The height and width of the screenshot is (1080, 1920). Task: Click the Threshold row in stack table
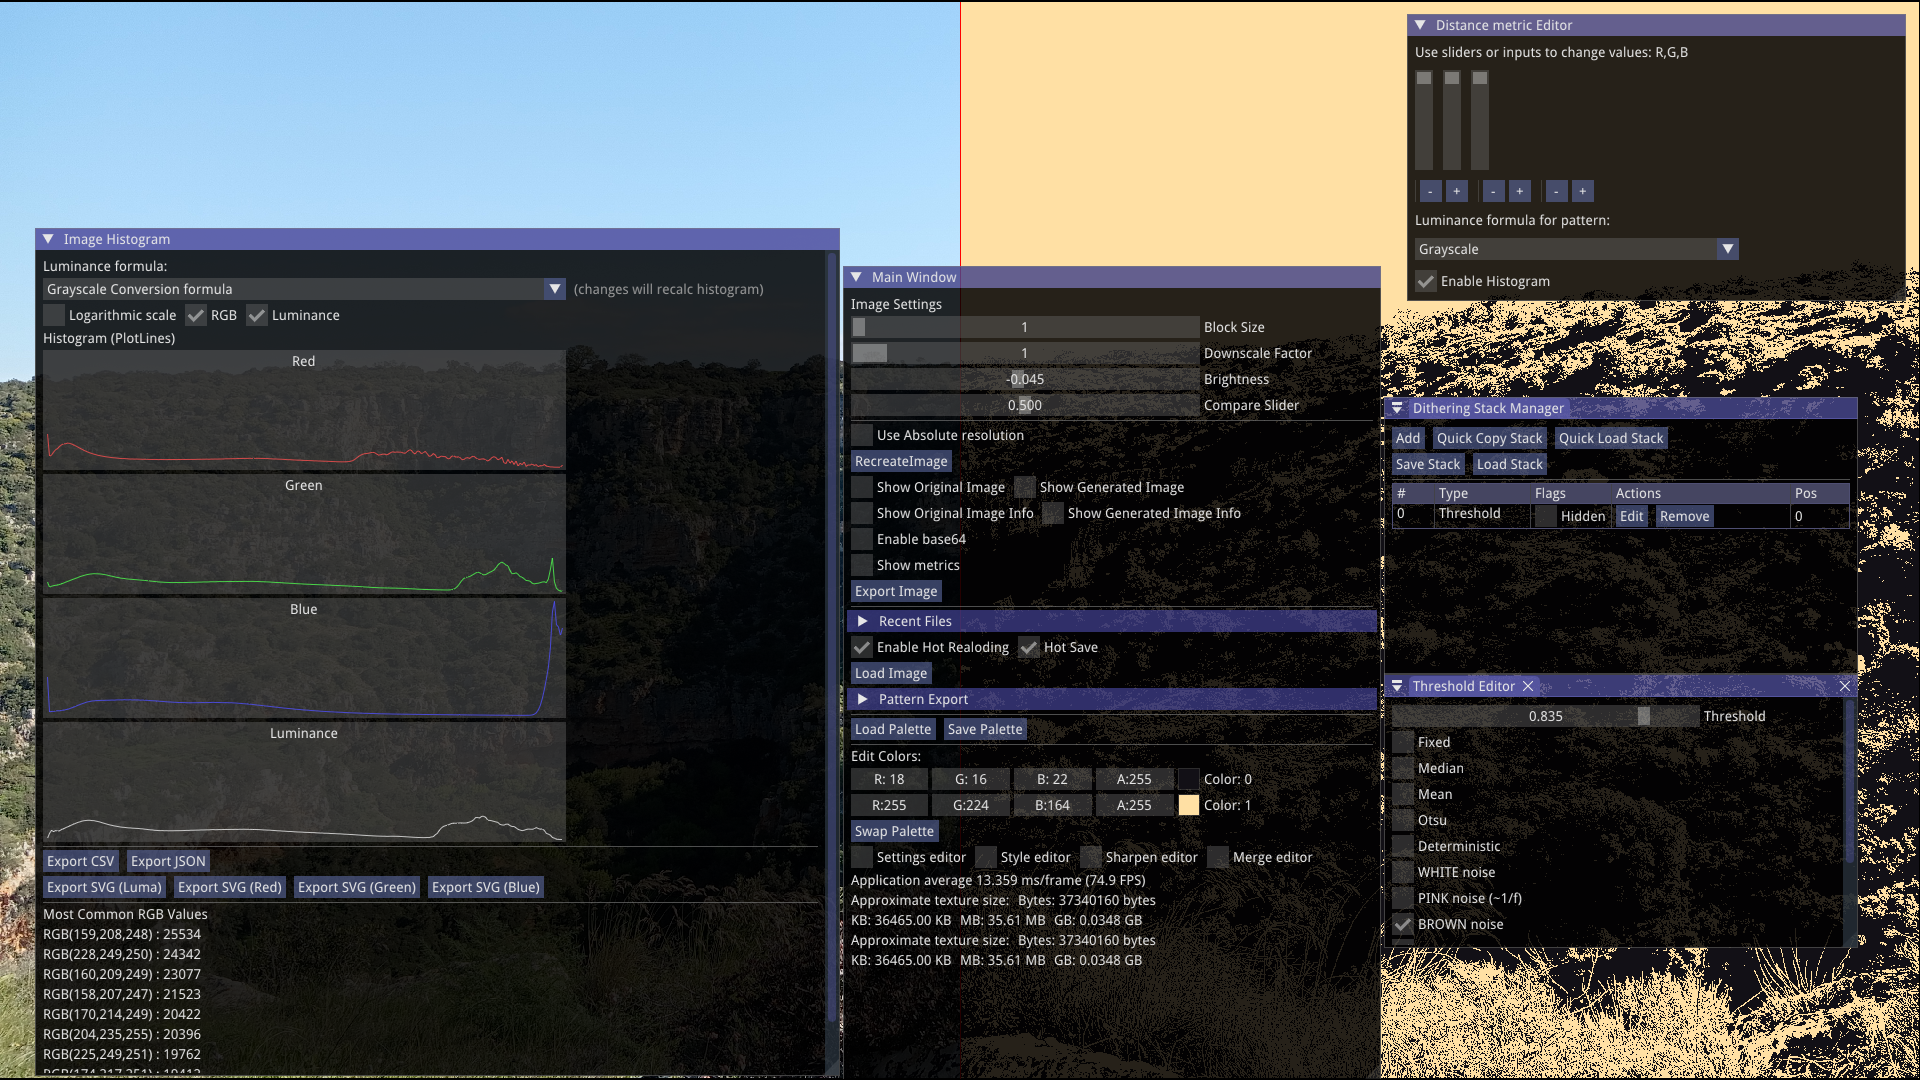click(1469, 514)
